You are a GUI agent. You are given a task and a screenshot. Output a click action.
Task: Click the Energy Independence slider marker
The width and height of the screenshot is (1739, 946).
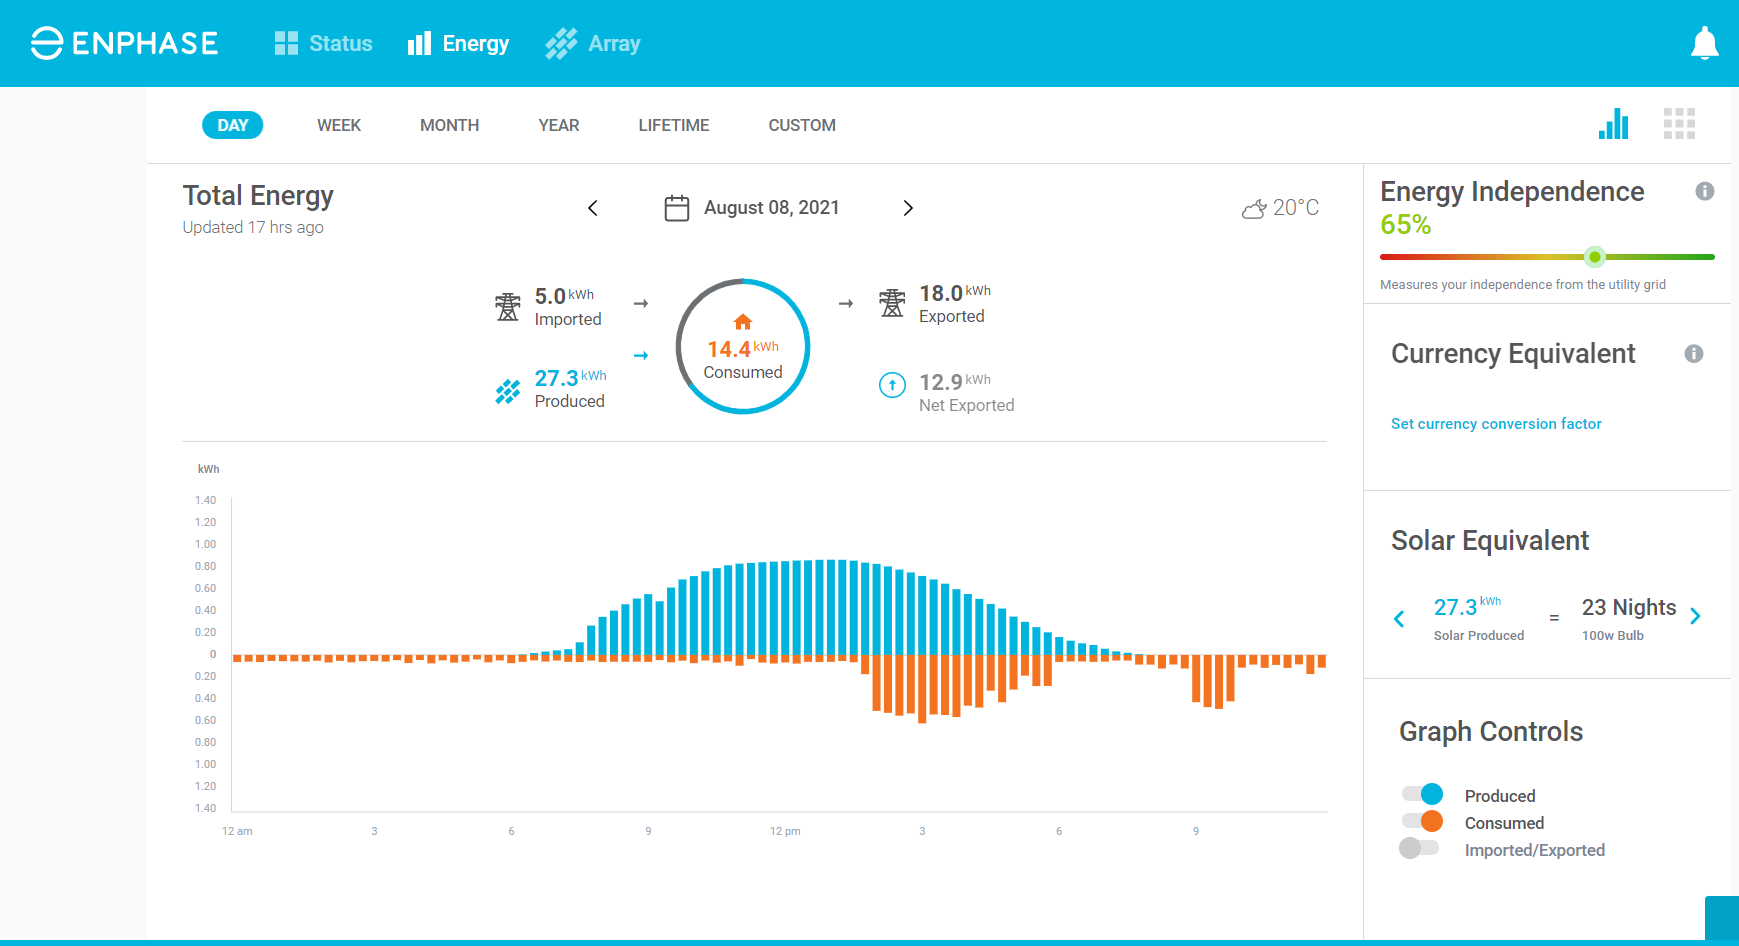[x=1595, y=257]
